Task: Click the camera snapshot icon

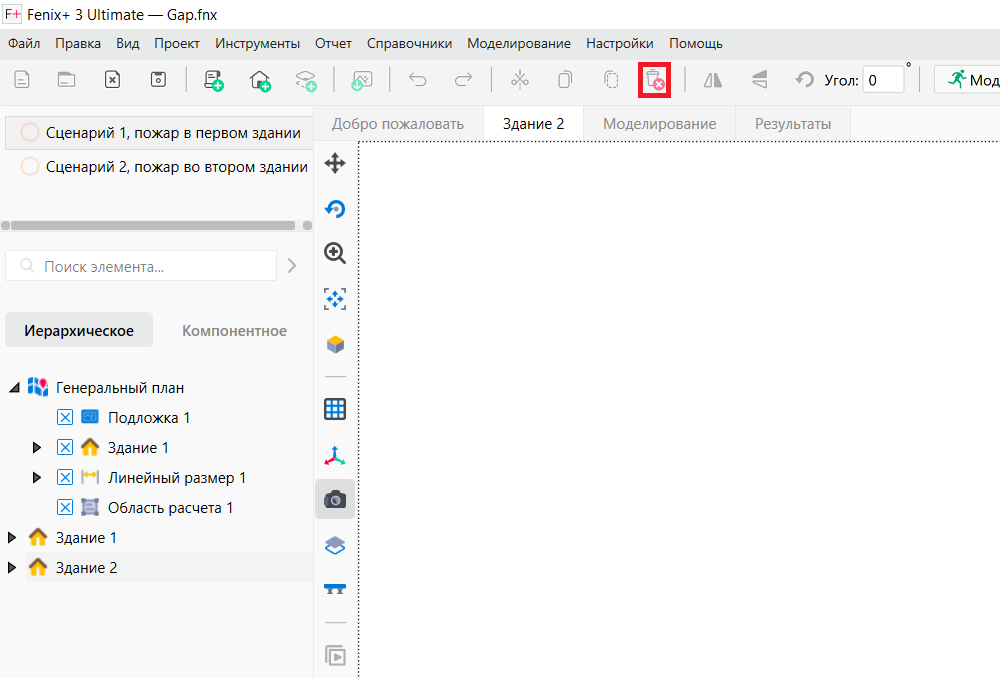Action: (335, 499)
